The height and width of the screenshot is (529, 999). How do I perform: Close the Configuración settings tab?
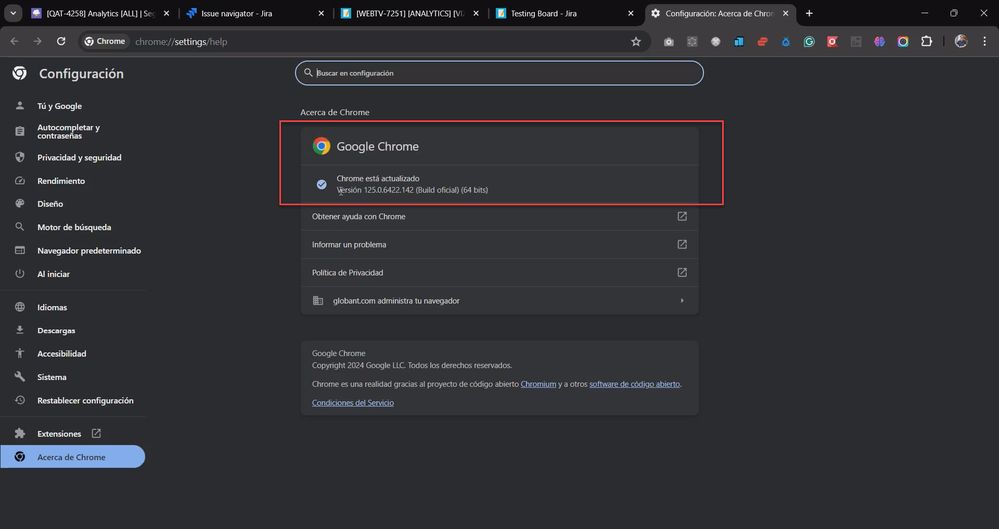pyautogui.click(x=786, y=13)
